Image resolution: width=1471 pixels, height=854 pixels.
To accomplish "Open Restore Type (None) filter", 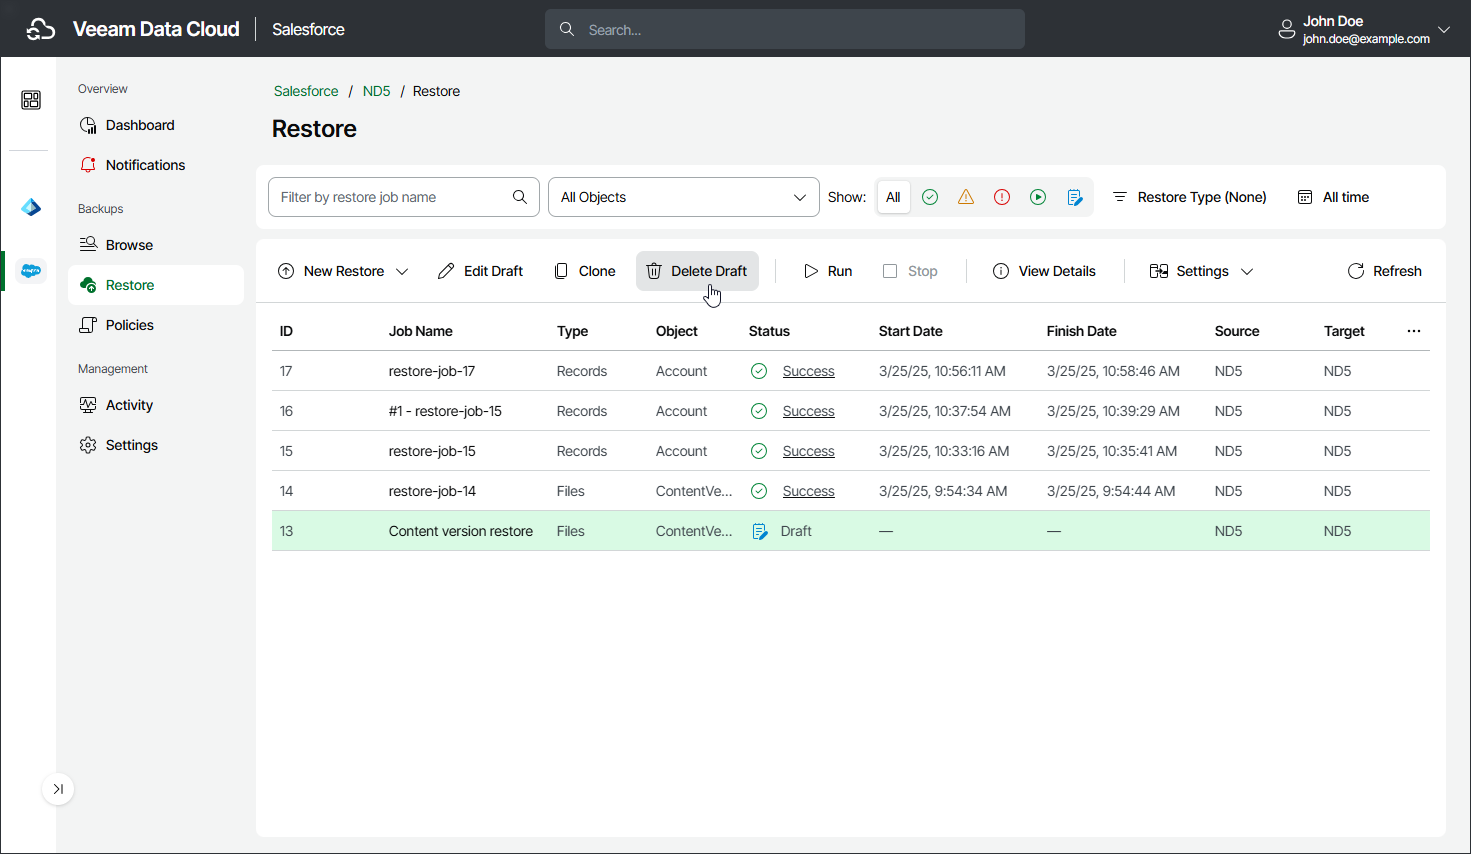I will (x=1190, y=197).
